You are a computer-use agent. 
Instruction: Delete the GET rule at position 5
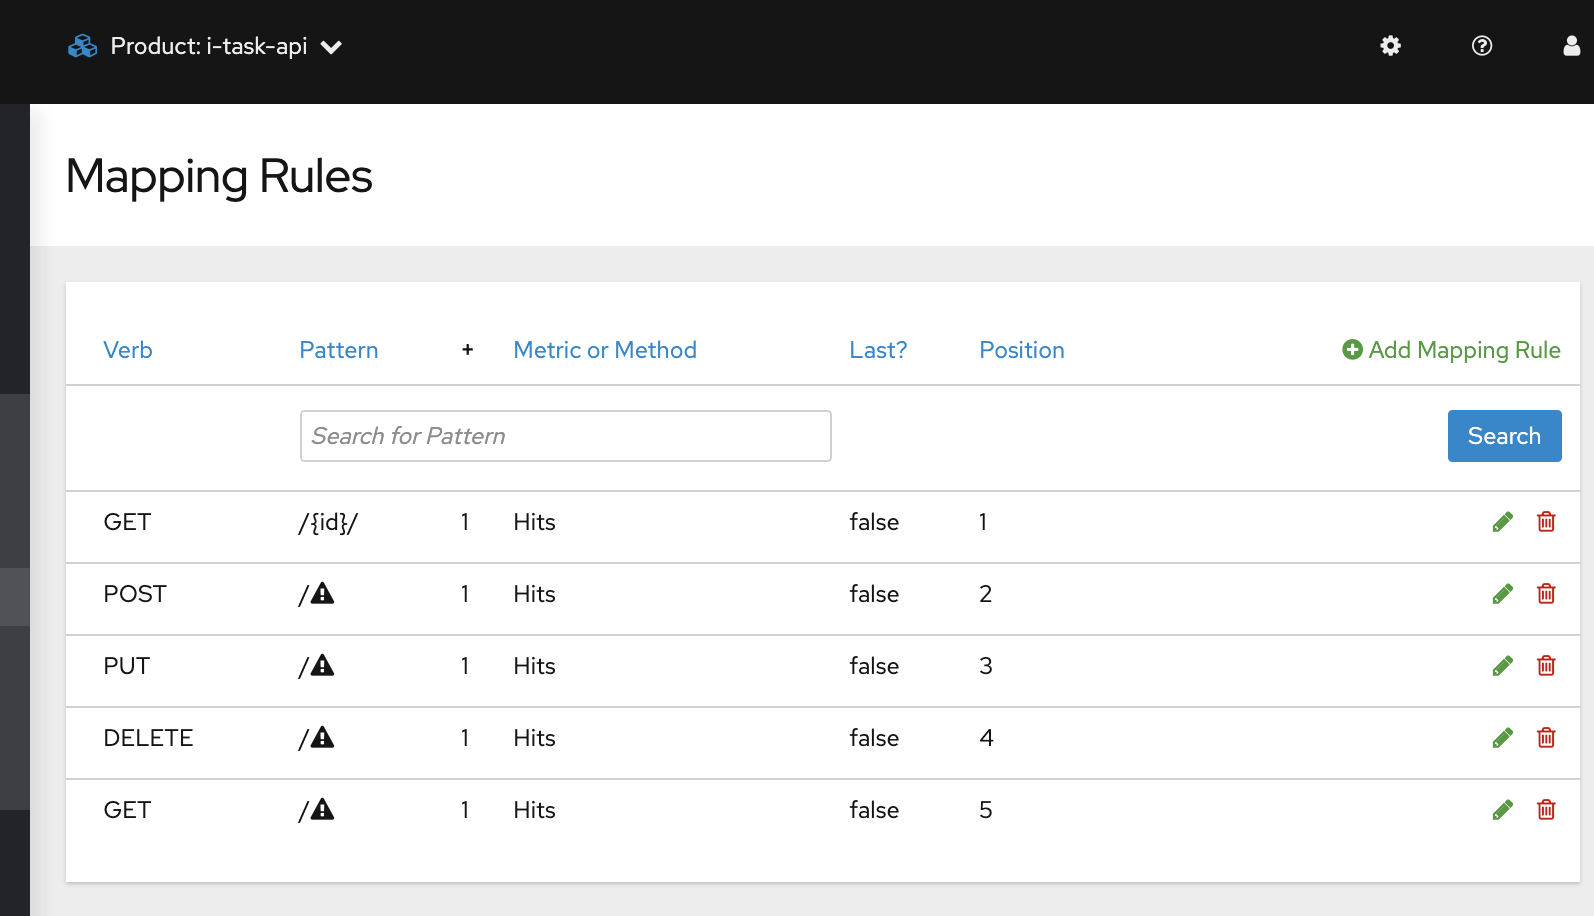tap(1546, 810)
